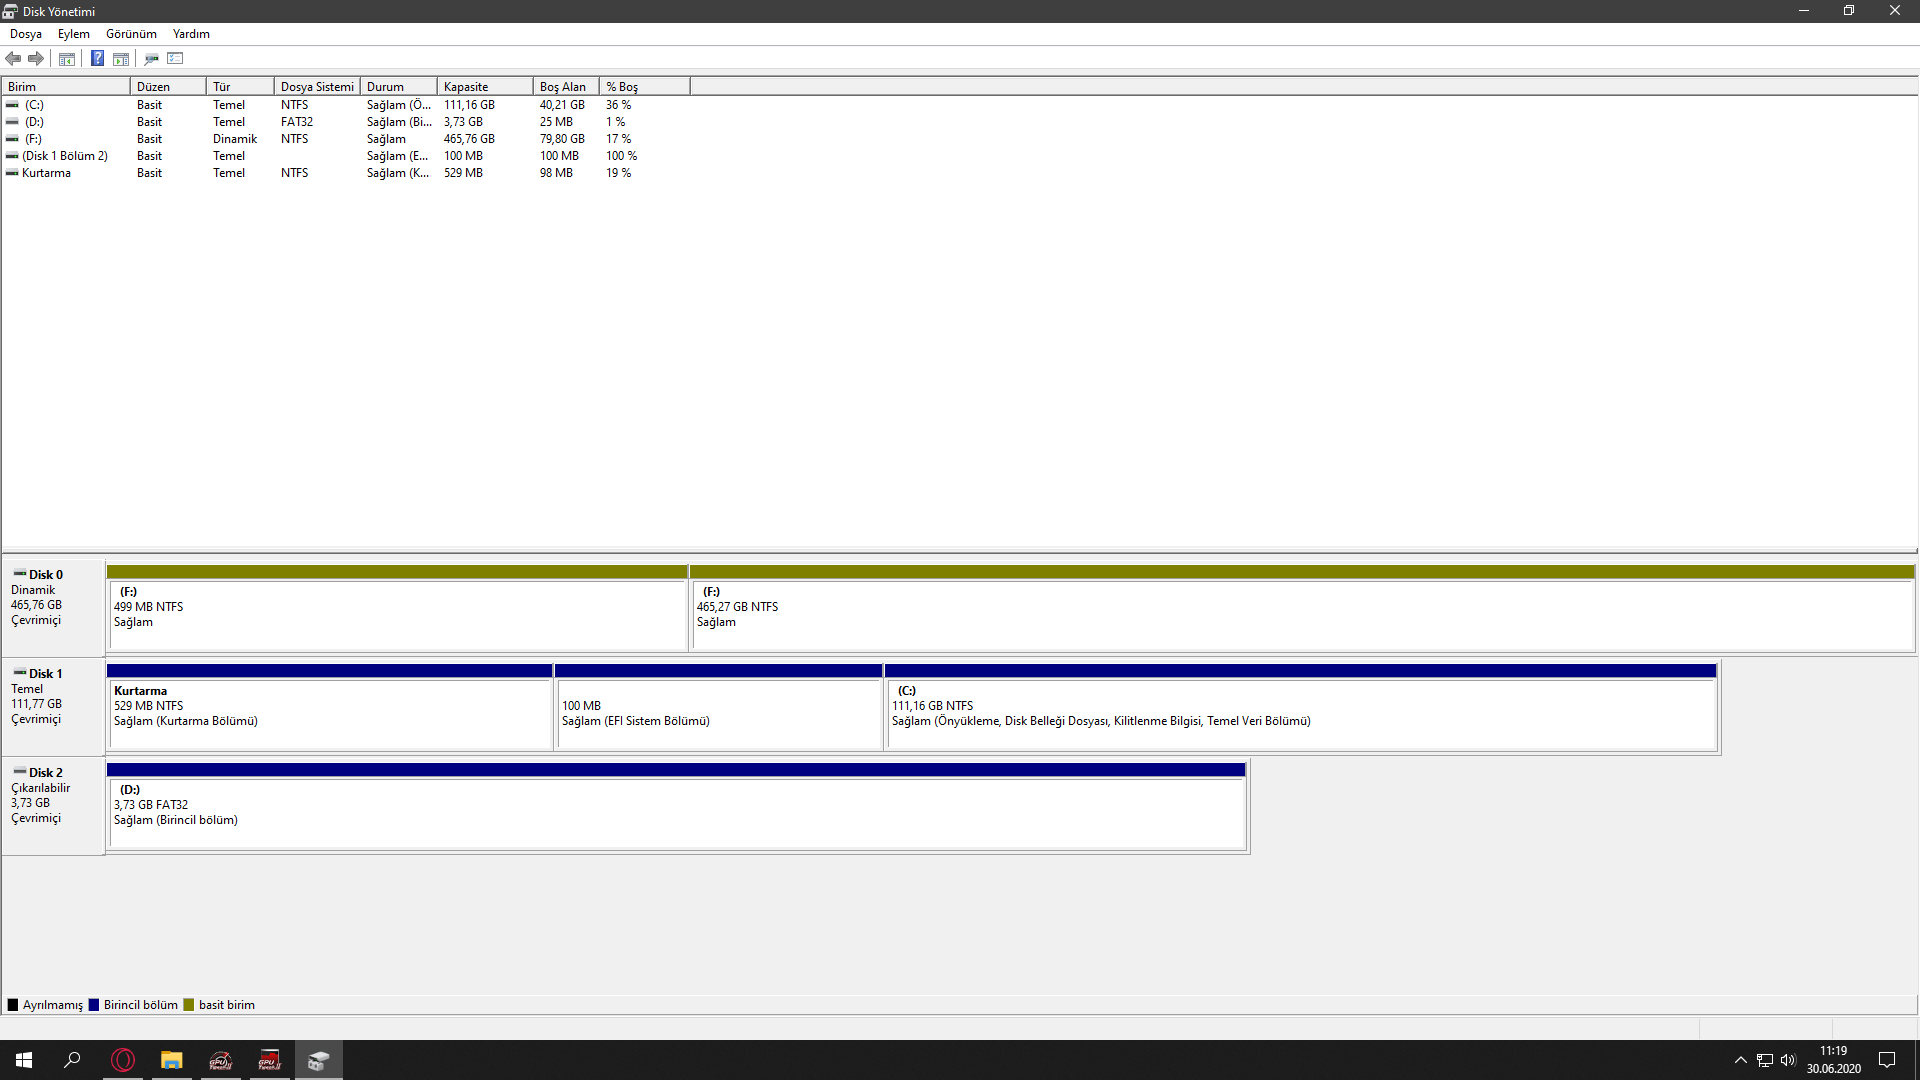This screenshot has height=1080, width=1920.
Task: Click Show/Hide Action Pane toolbar icon
Action: [x=121, y=58]
